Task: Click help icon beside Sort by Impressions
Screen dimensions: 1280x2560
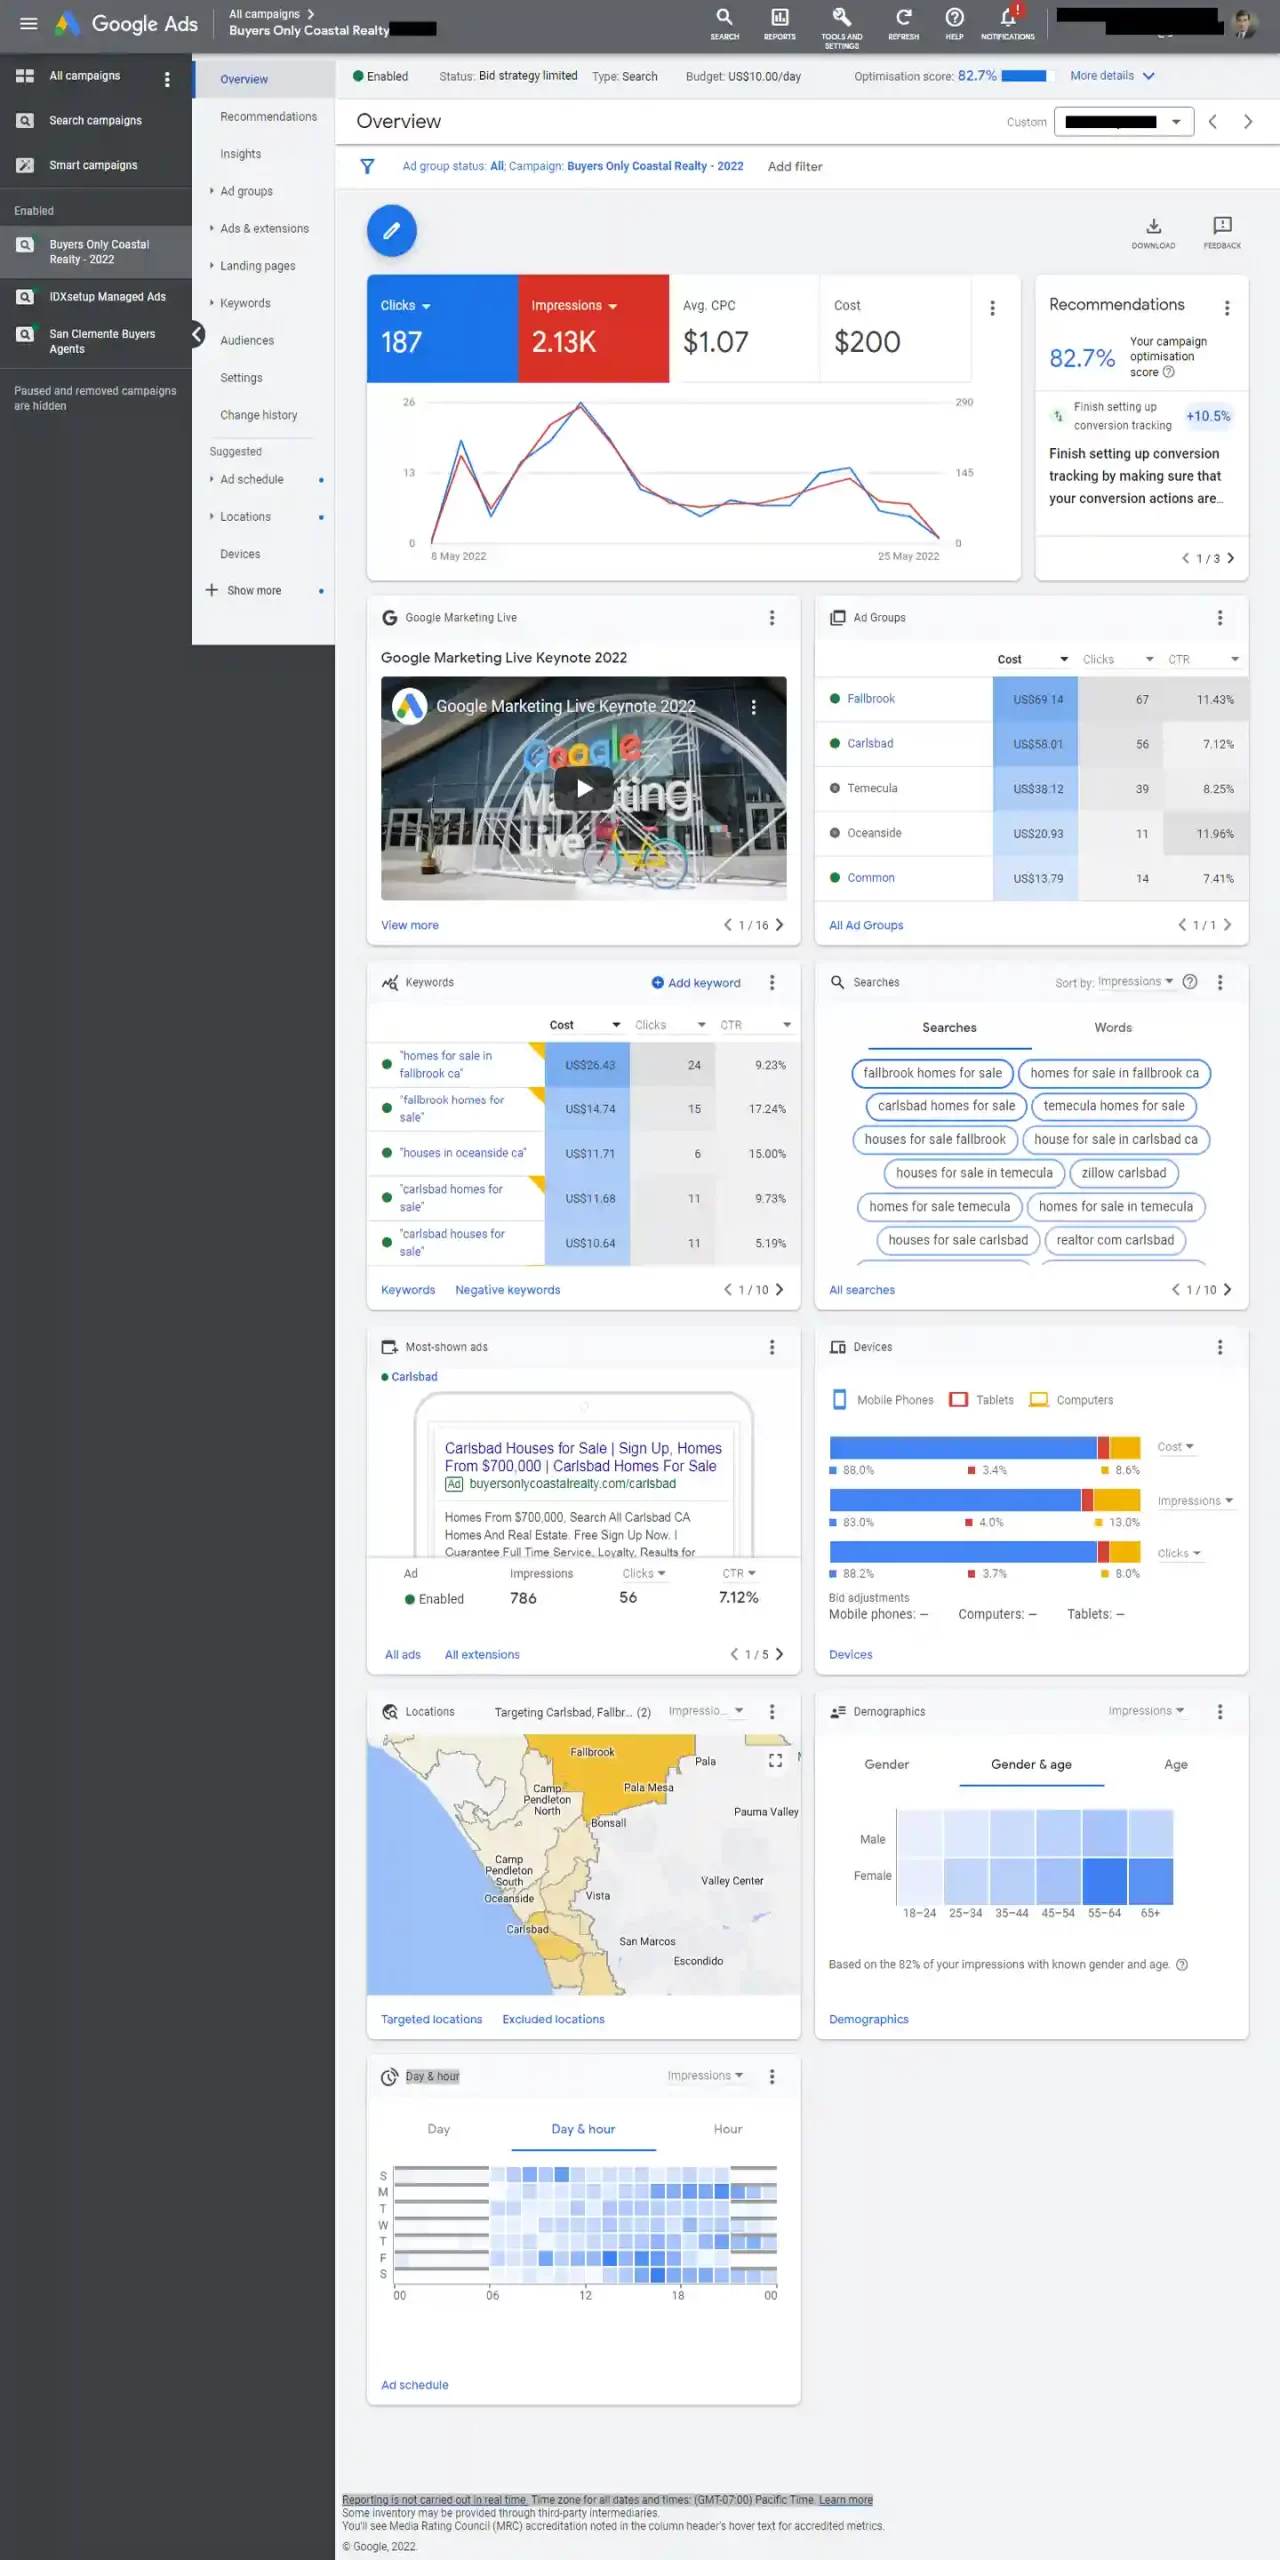Action: [1190, 982]
